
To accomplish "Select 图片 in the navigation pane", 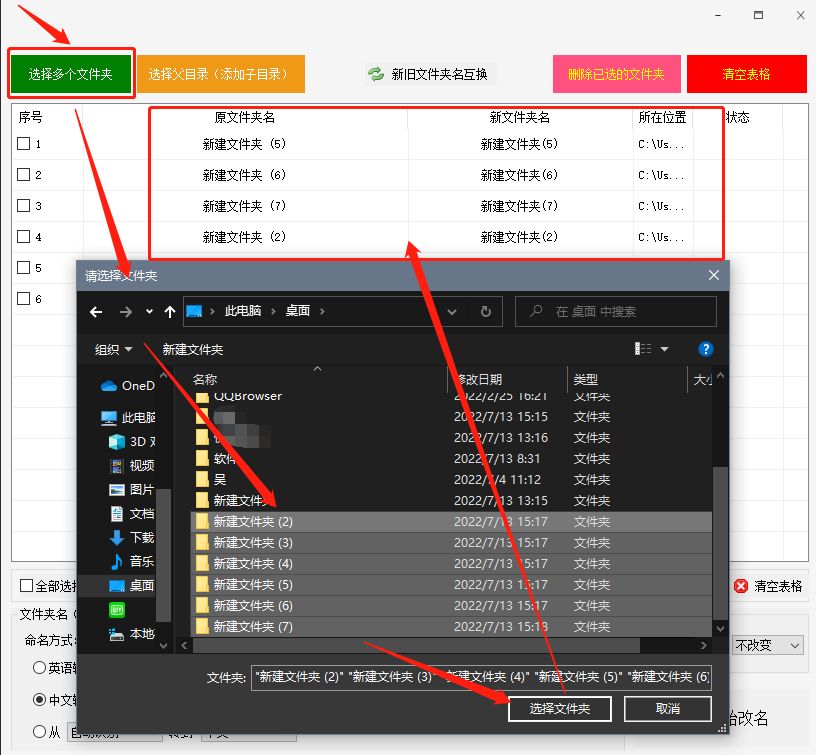I will (x=132, y=490).
